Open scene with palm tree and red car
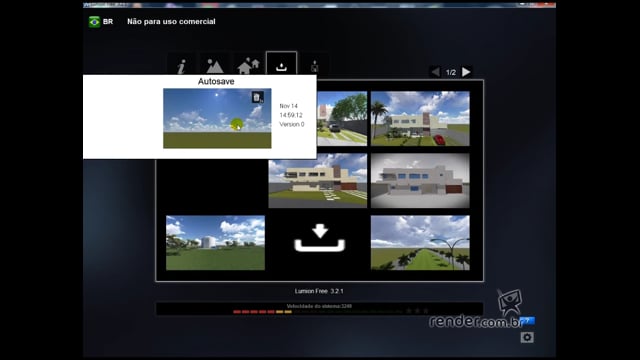Screen dimensions: 640x360 click(x=420, y=119)
